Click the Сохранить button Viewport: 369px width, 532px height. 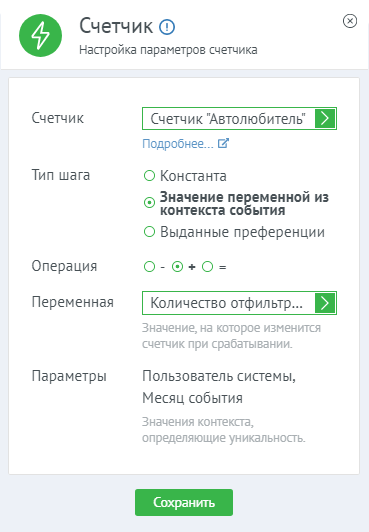pyautogui.click(x=184, y=502)
